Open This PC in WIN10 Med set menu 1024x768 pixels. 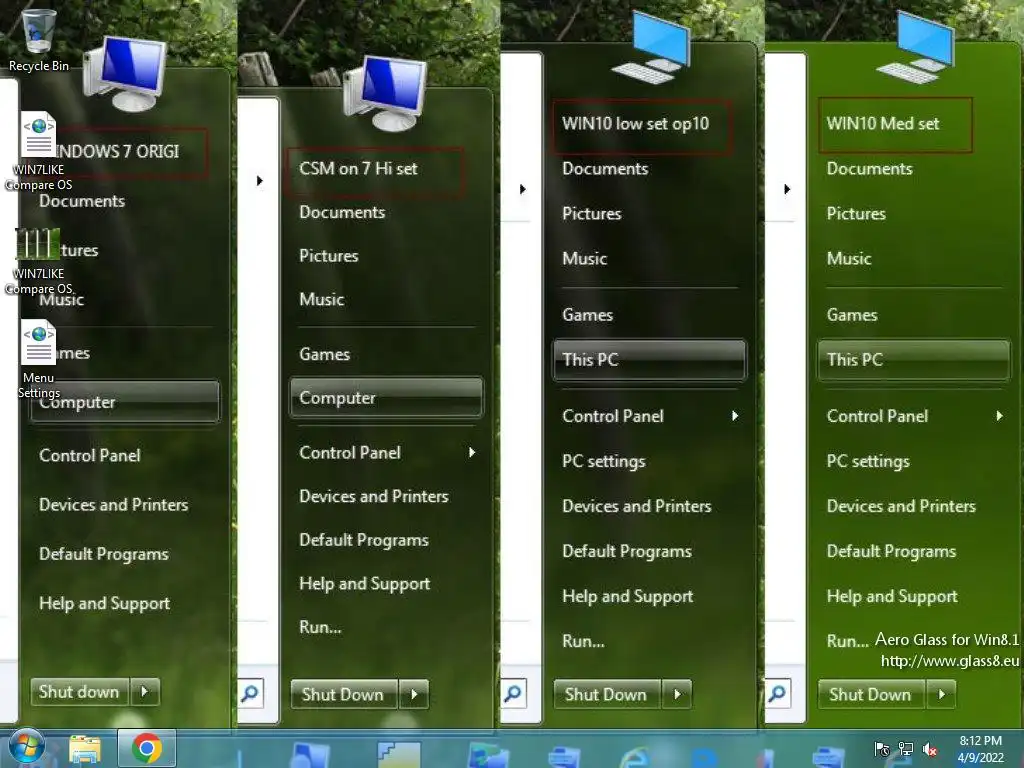(914, 359)
